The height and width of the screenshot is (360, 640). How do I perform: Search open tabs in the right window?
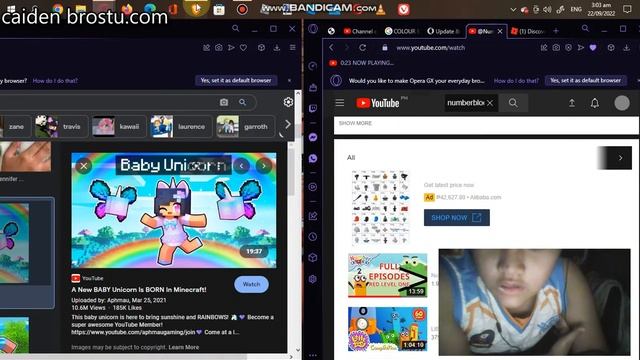point(585,29)
